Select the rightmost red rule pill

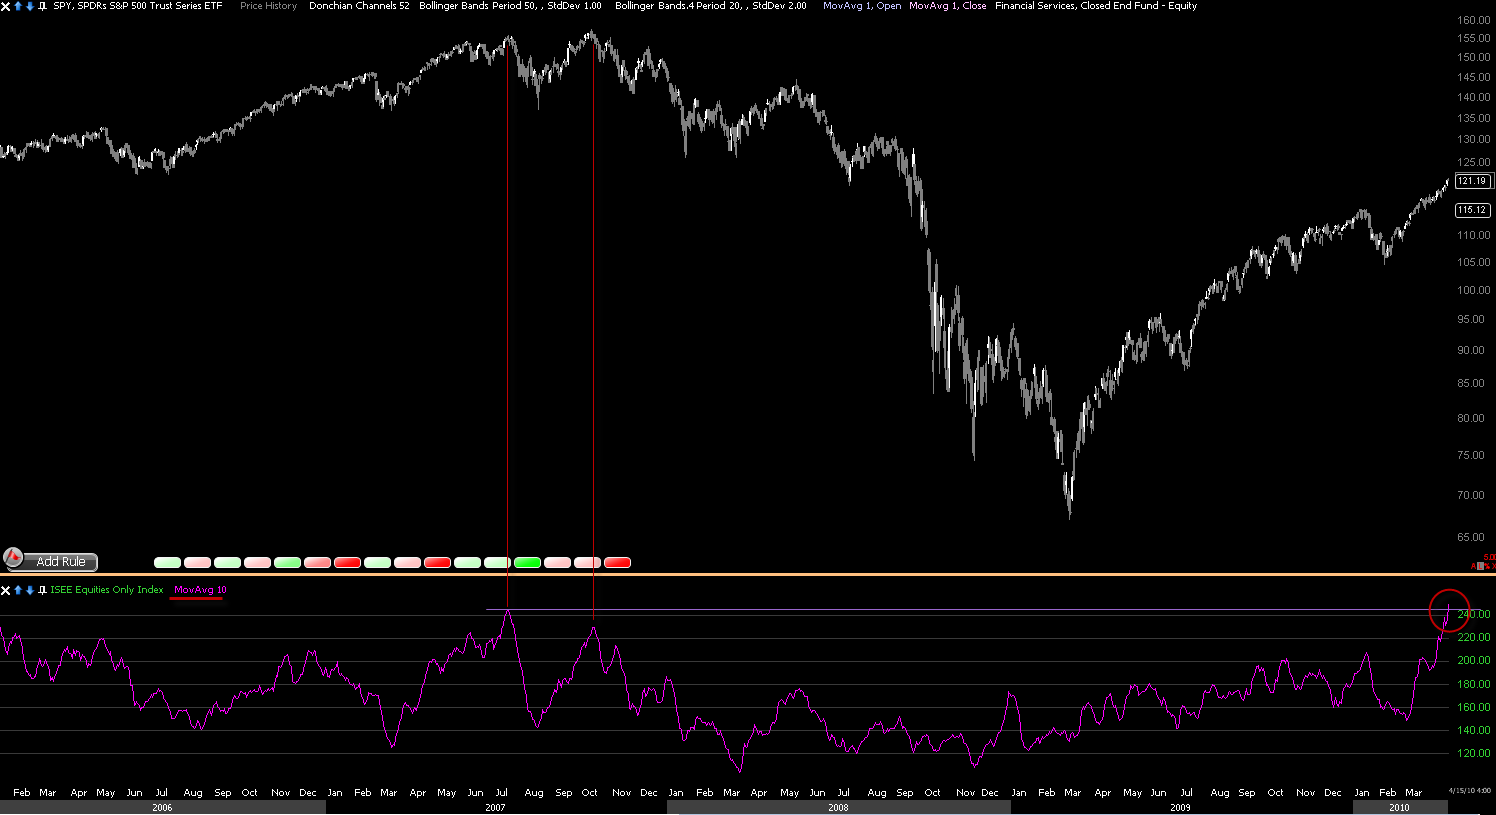[x=618, y=563]
